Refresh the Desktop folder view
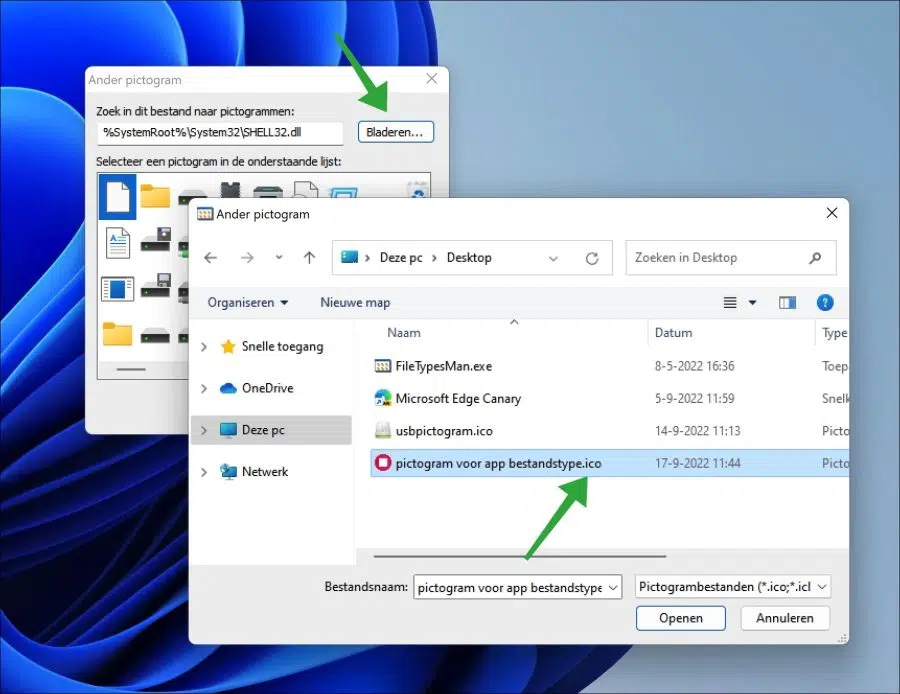The height and width of the screenshot is (694, 900). click(x=592, y=258)
